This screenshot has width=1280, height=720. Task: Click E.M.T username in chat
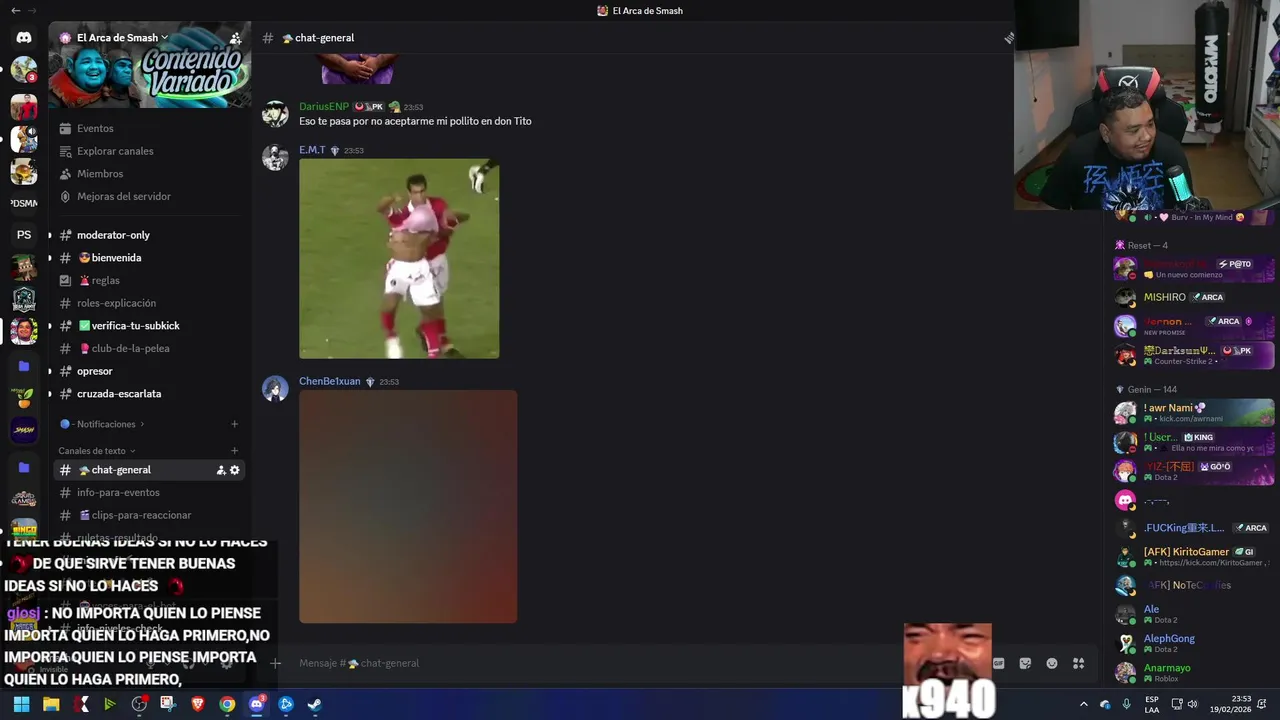tap(312, 150)
